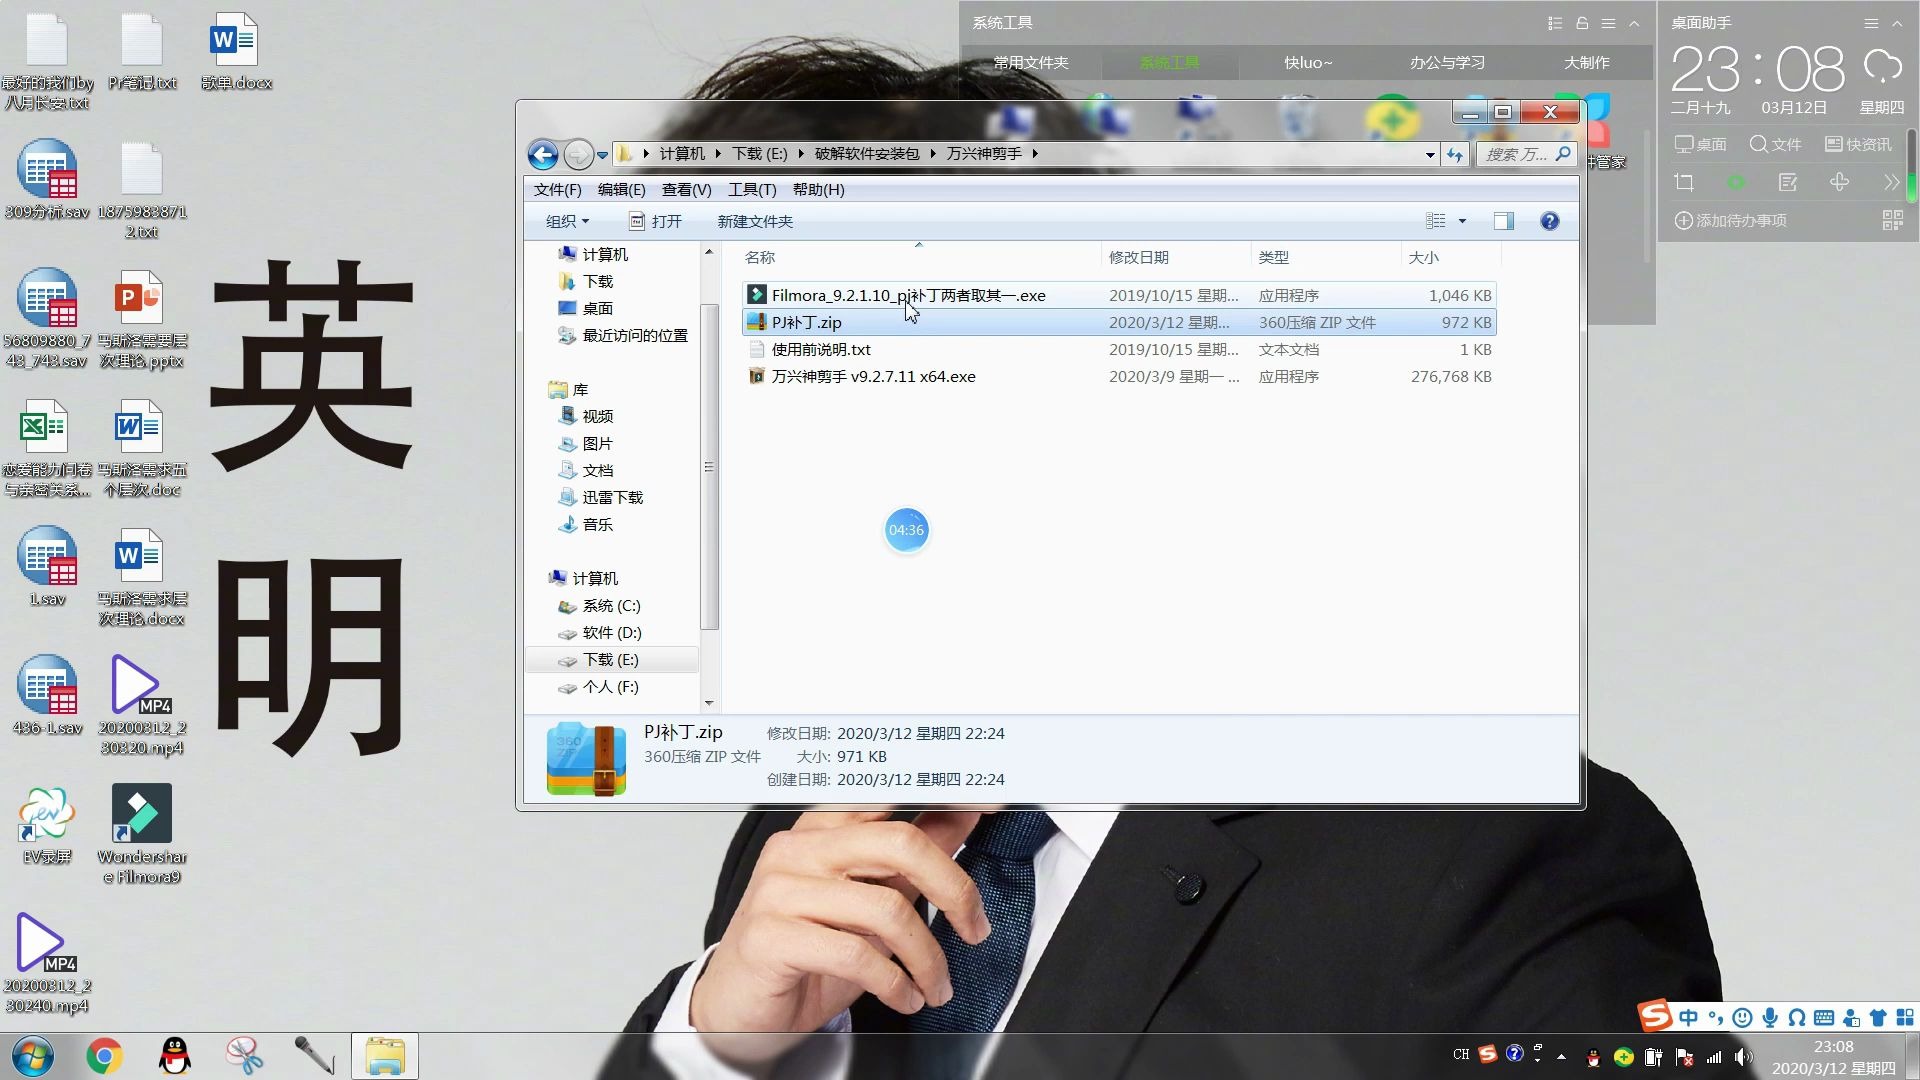Click 添加待办事项 in 桌面助手
This screenshot has width=1920, height=1080.
tap(1730, 220)
